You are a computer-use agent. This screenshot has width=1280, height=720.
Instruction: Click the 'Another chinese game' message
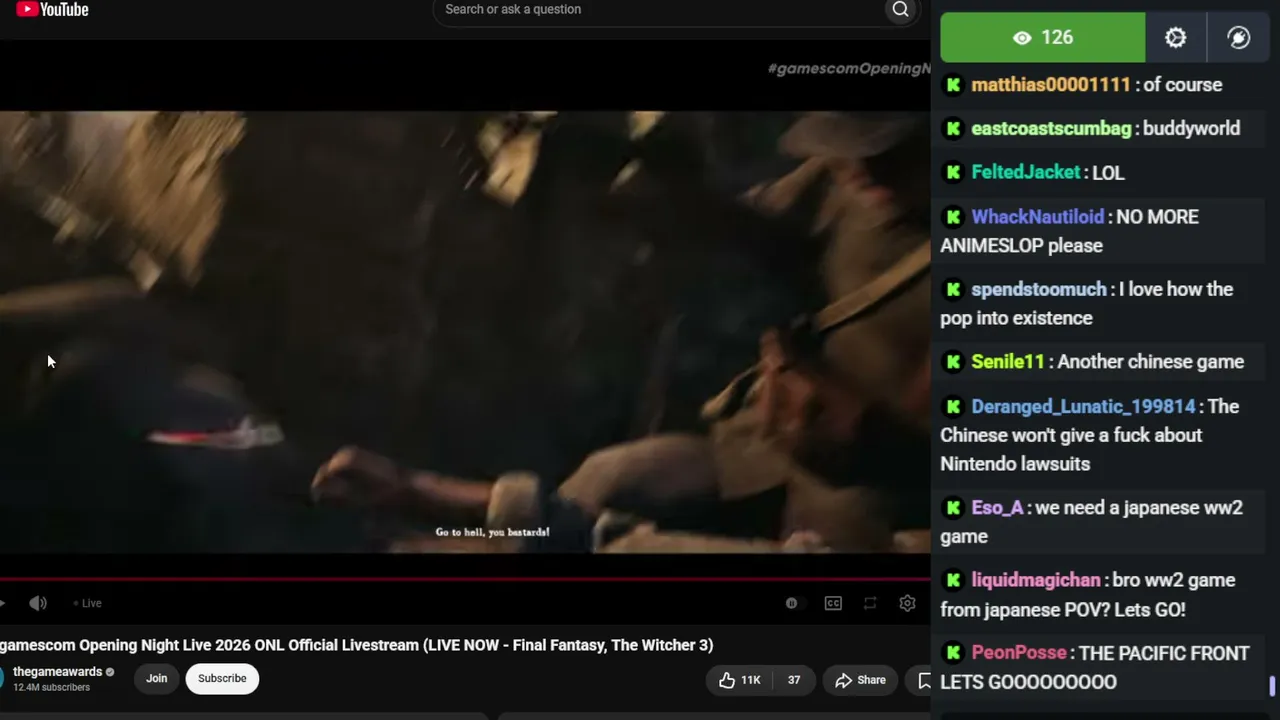click(1150, 362)
